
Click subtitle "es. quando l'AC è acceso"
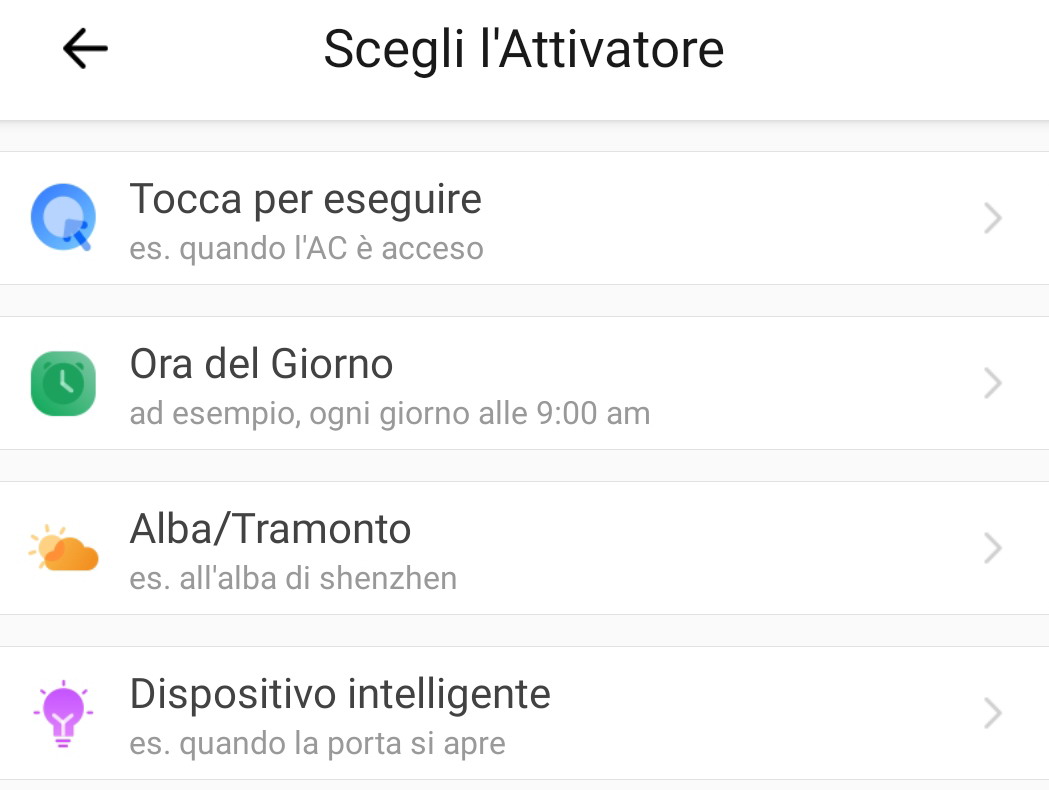click(x=306, y=248)
